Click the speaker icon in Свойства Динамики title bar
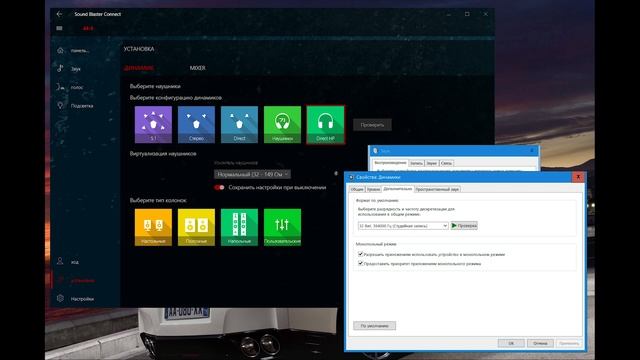640x360 pixels. [x=351, y=177]
